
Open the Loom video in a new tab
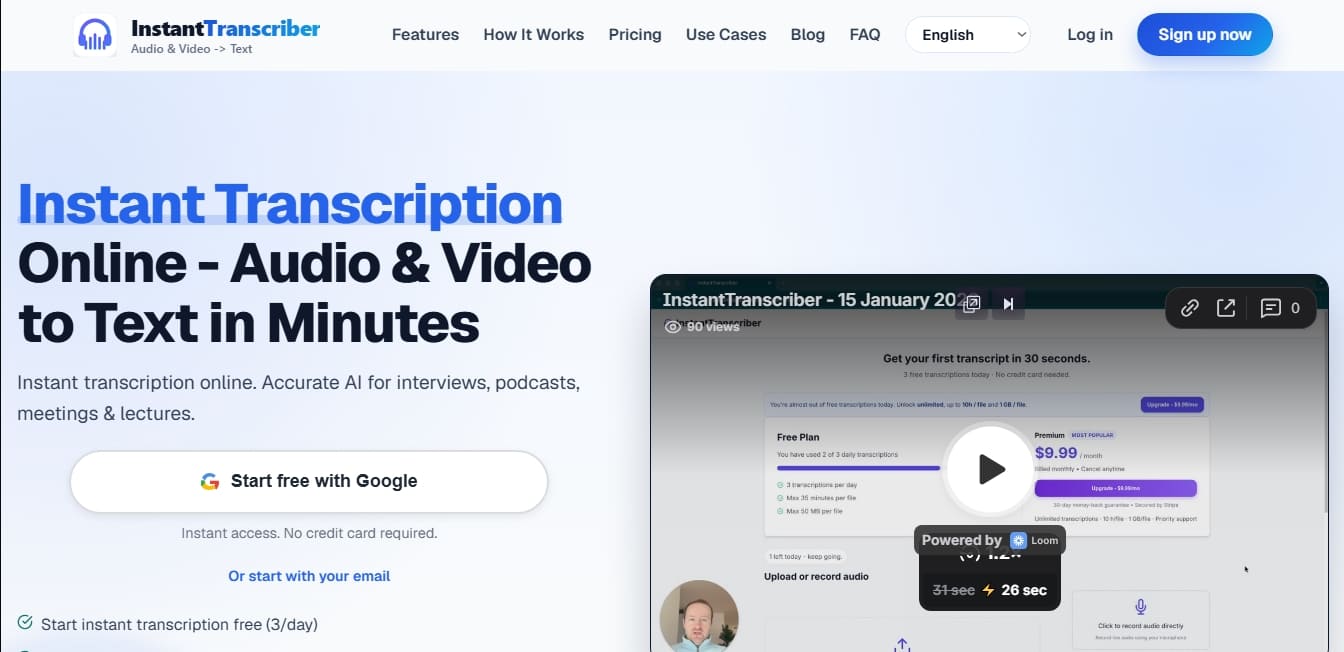(1226, 308)
